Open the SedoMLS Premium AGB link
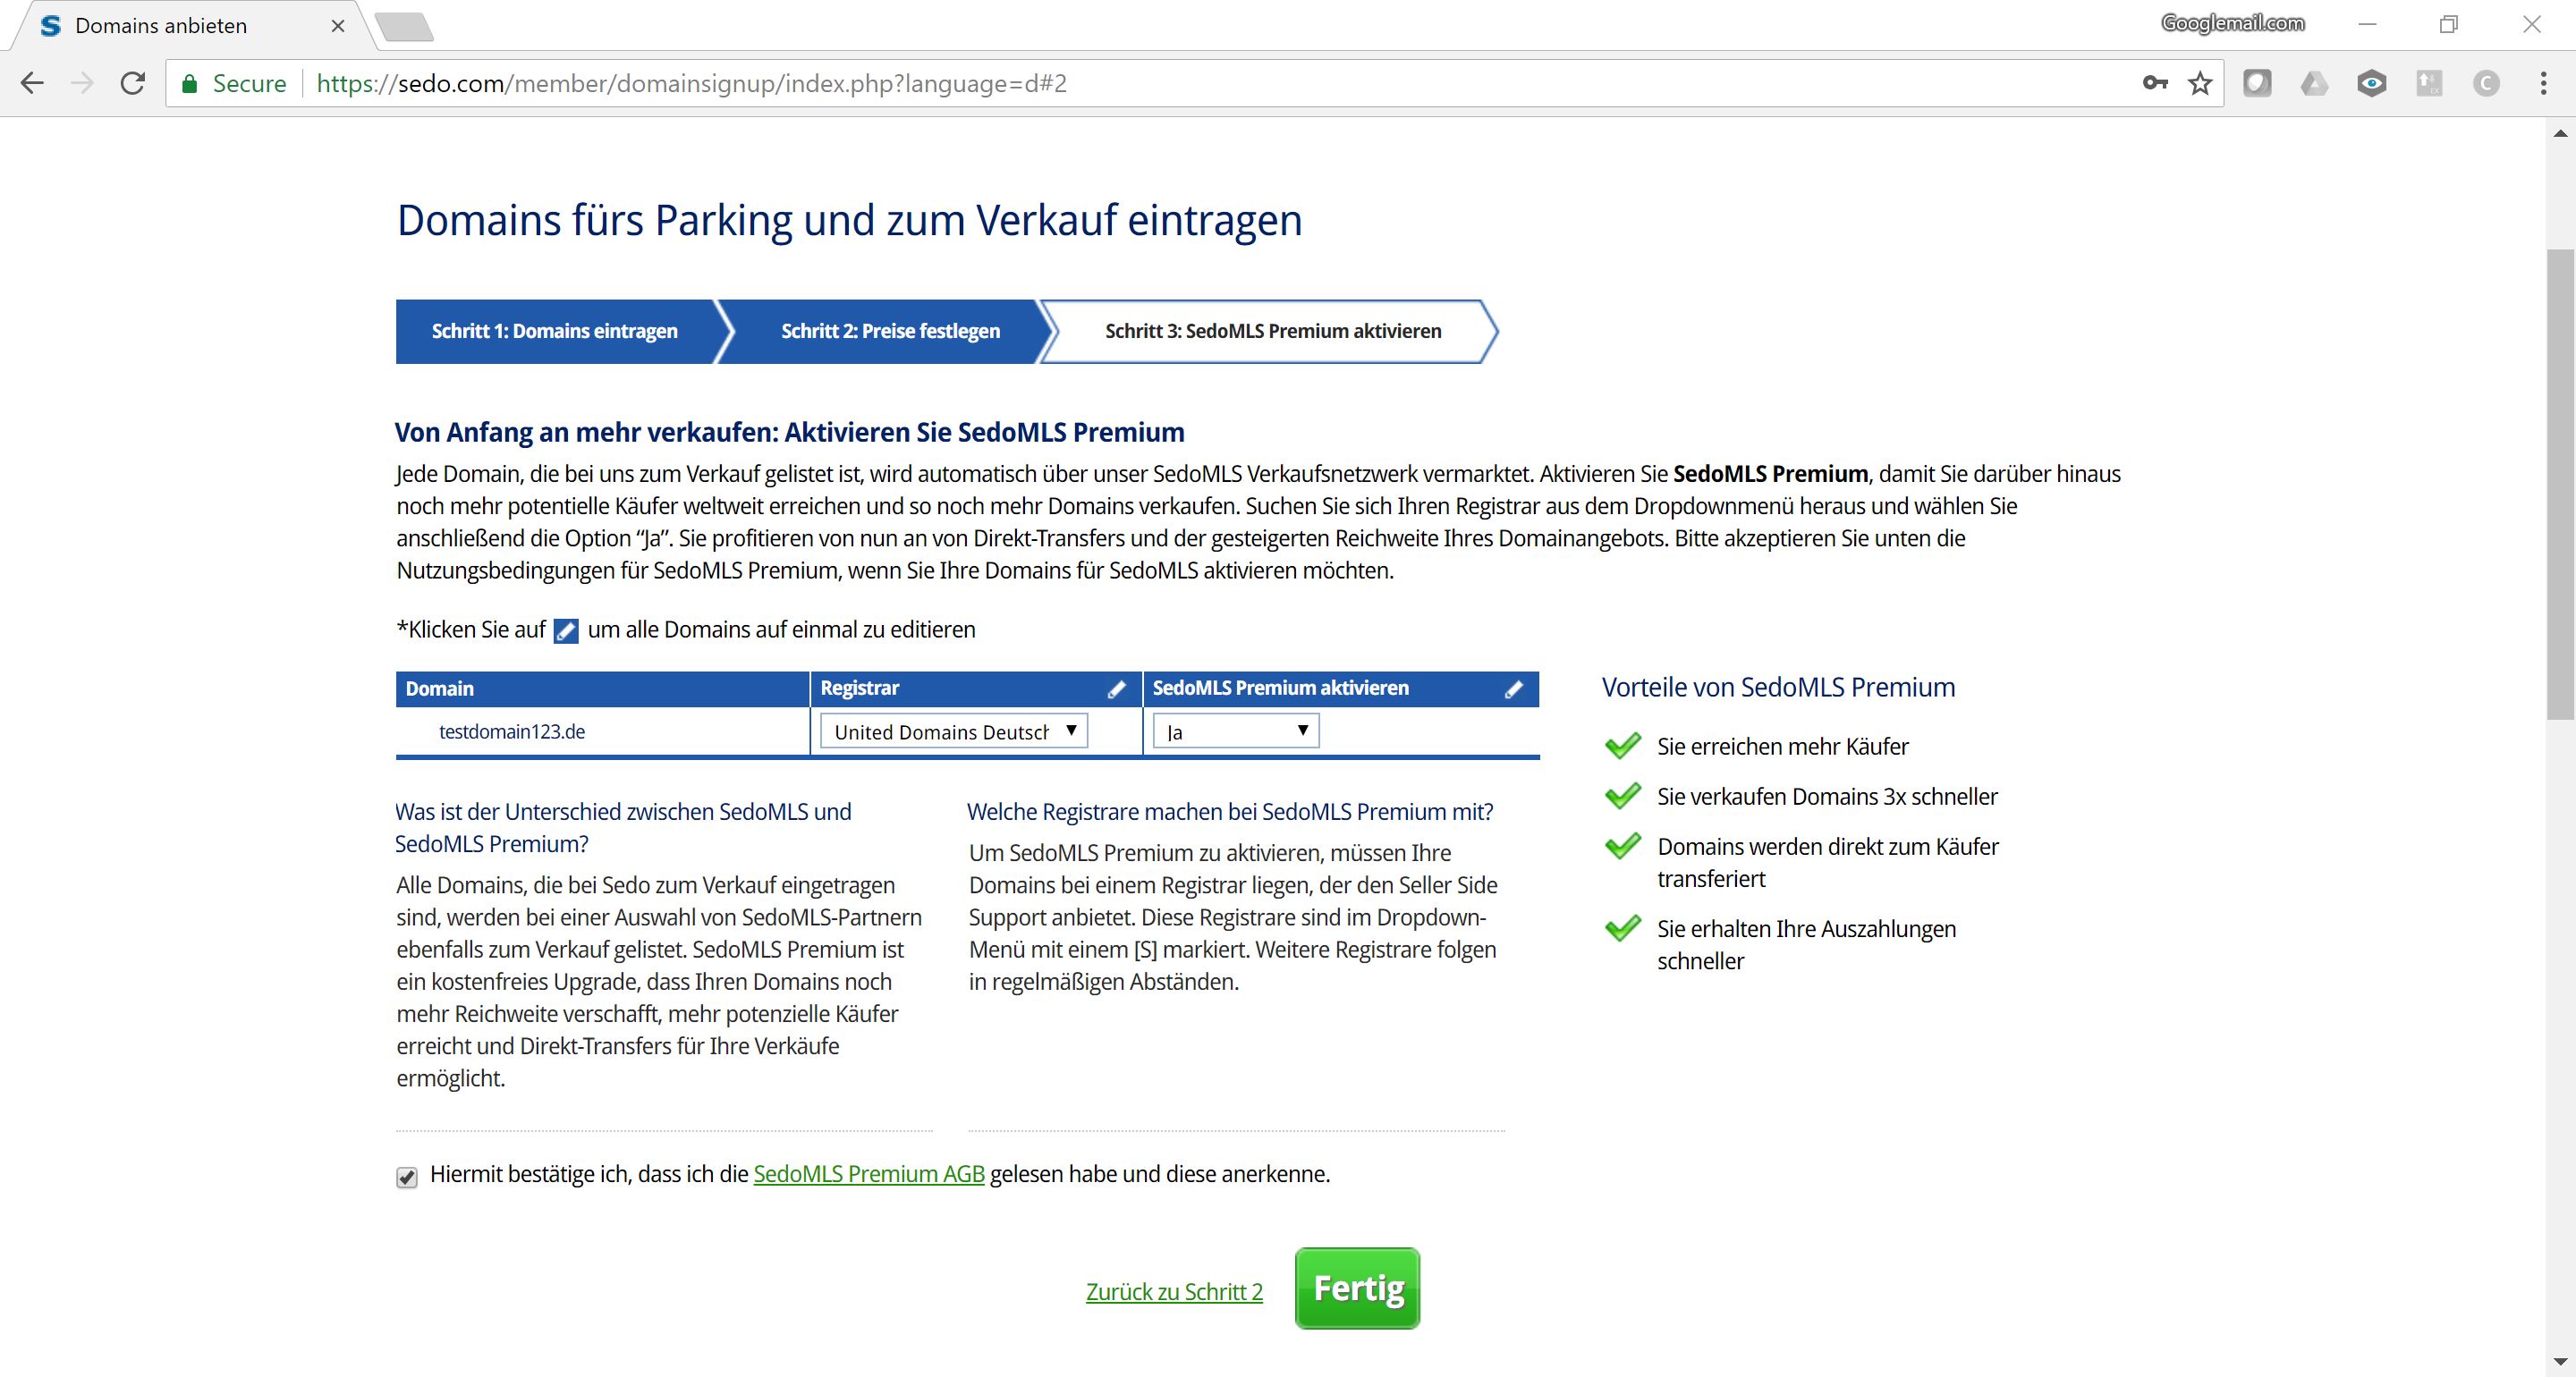Viewport: 2576px width, 1377px height. (868, 1174)
